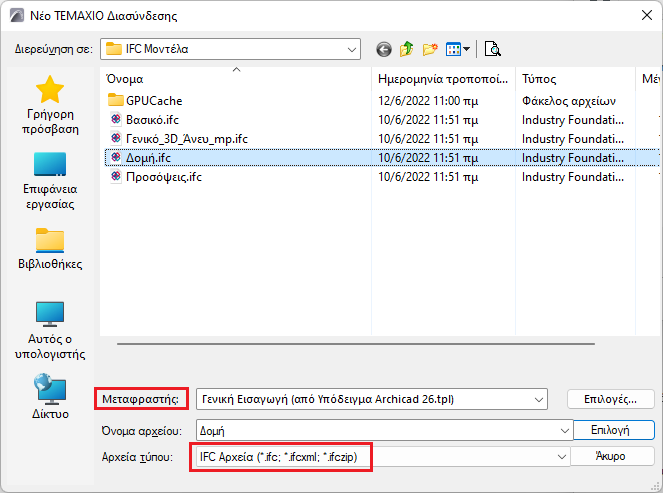
Task: Select folder name GPUCache
Action: point(154,101)
